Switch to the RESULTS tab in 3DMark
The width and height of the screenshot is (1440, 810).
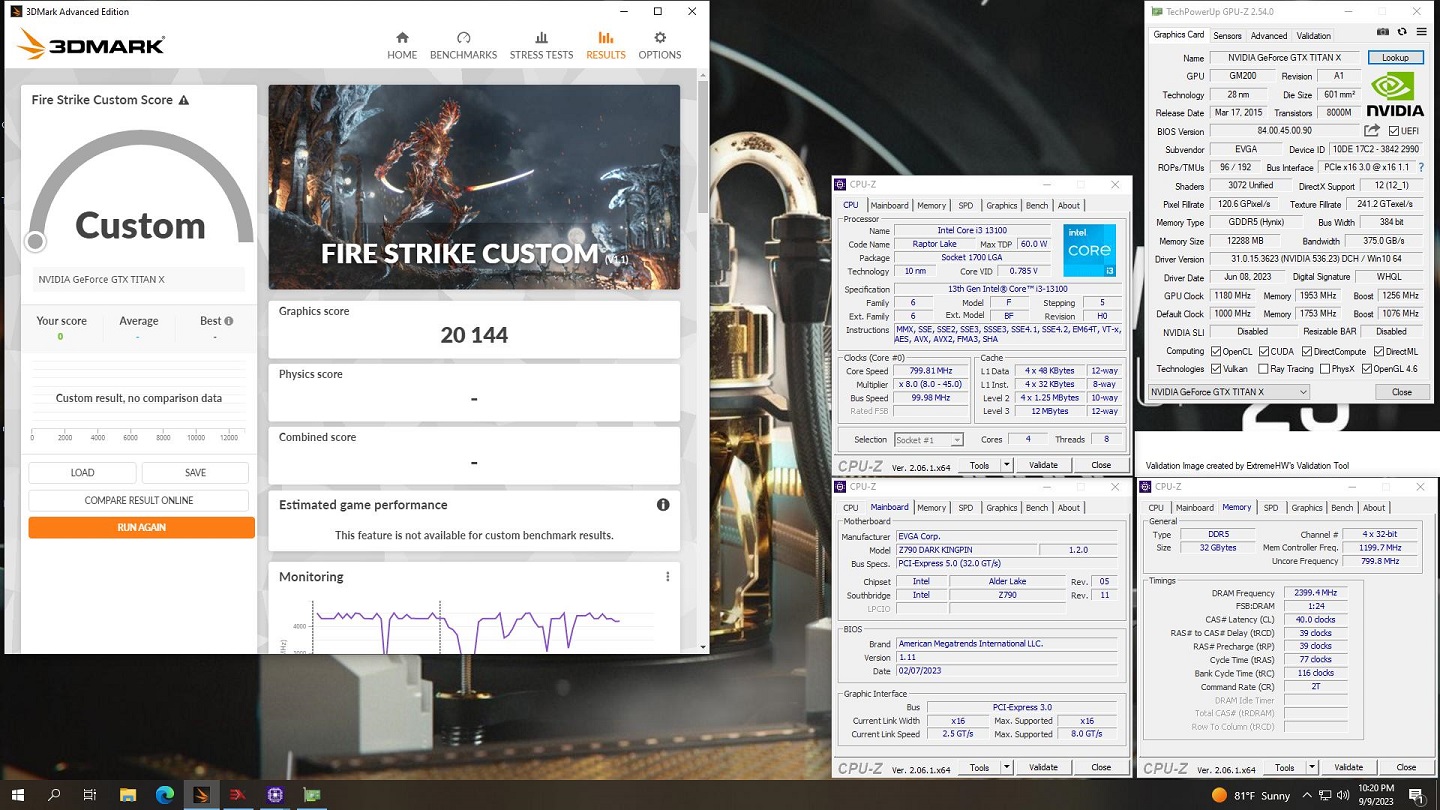pyautogui.click(x=606, y=46)
